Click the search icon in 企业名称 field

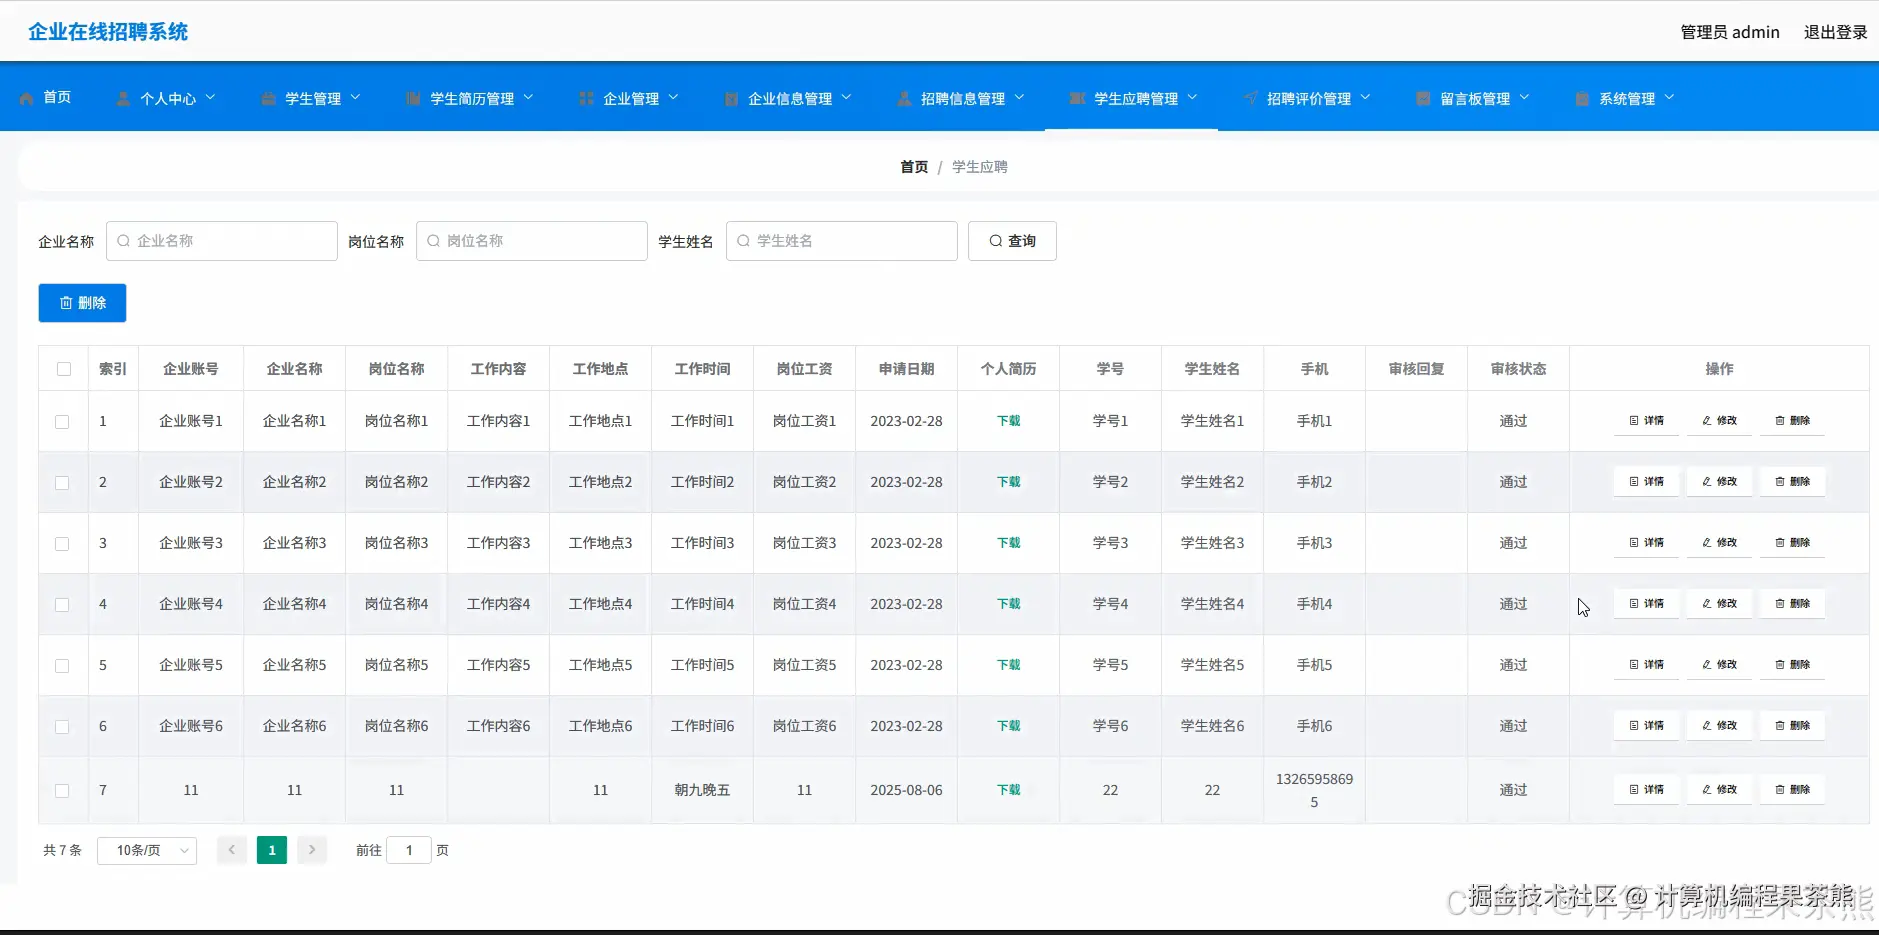tap(124, 241)
